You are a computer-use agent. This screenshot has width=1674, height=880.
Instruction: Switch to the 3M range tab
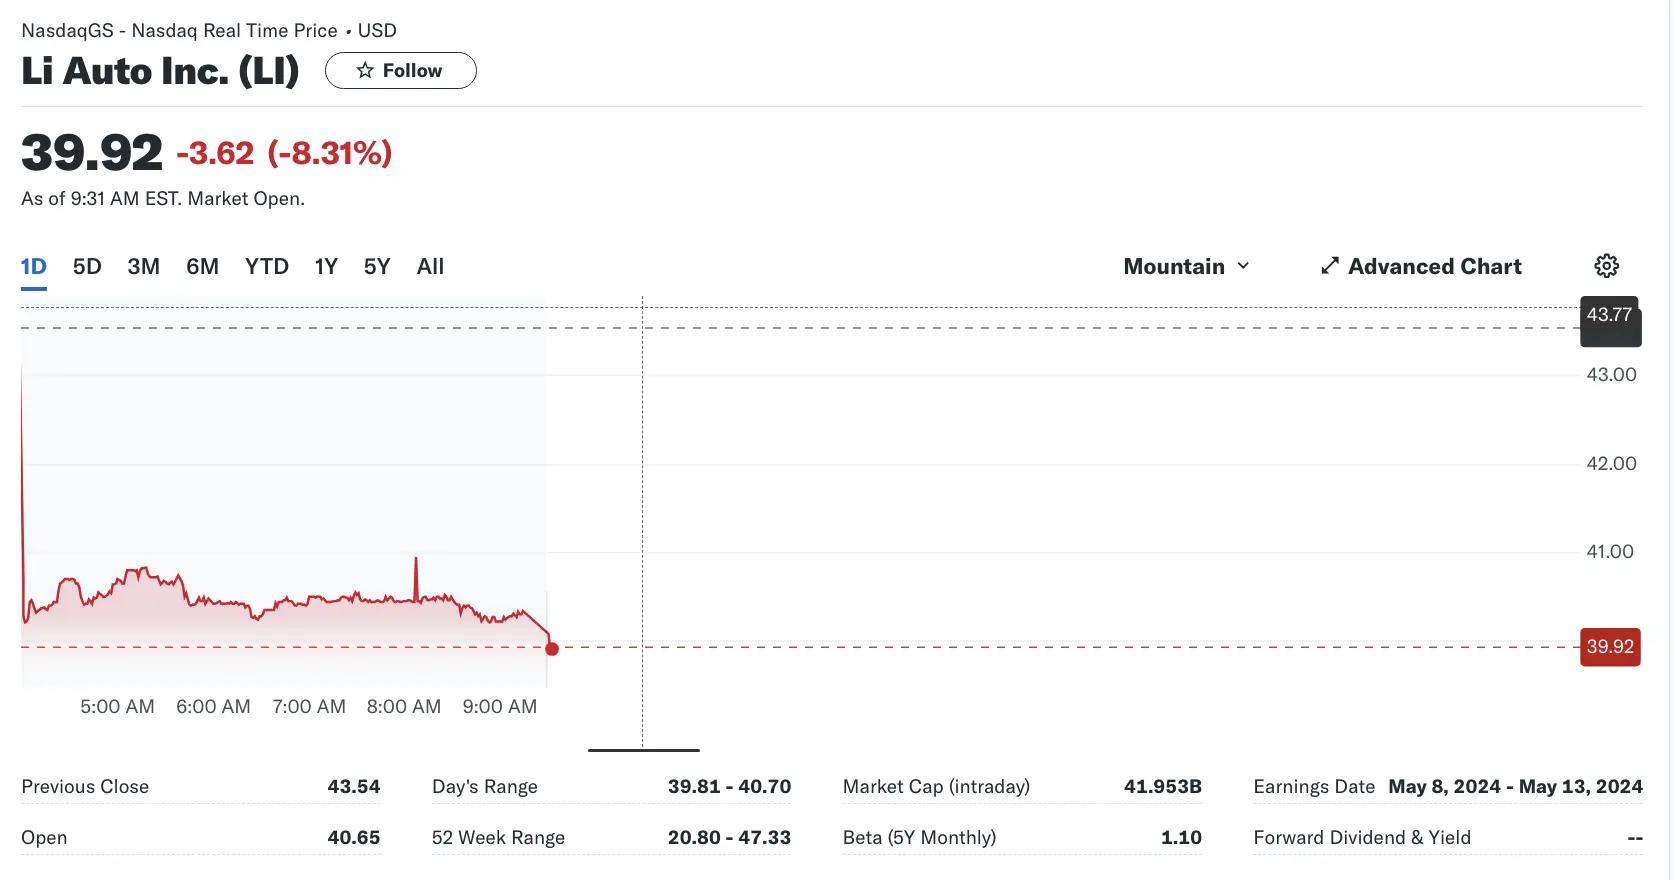coord(143,266)
